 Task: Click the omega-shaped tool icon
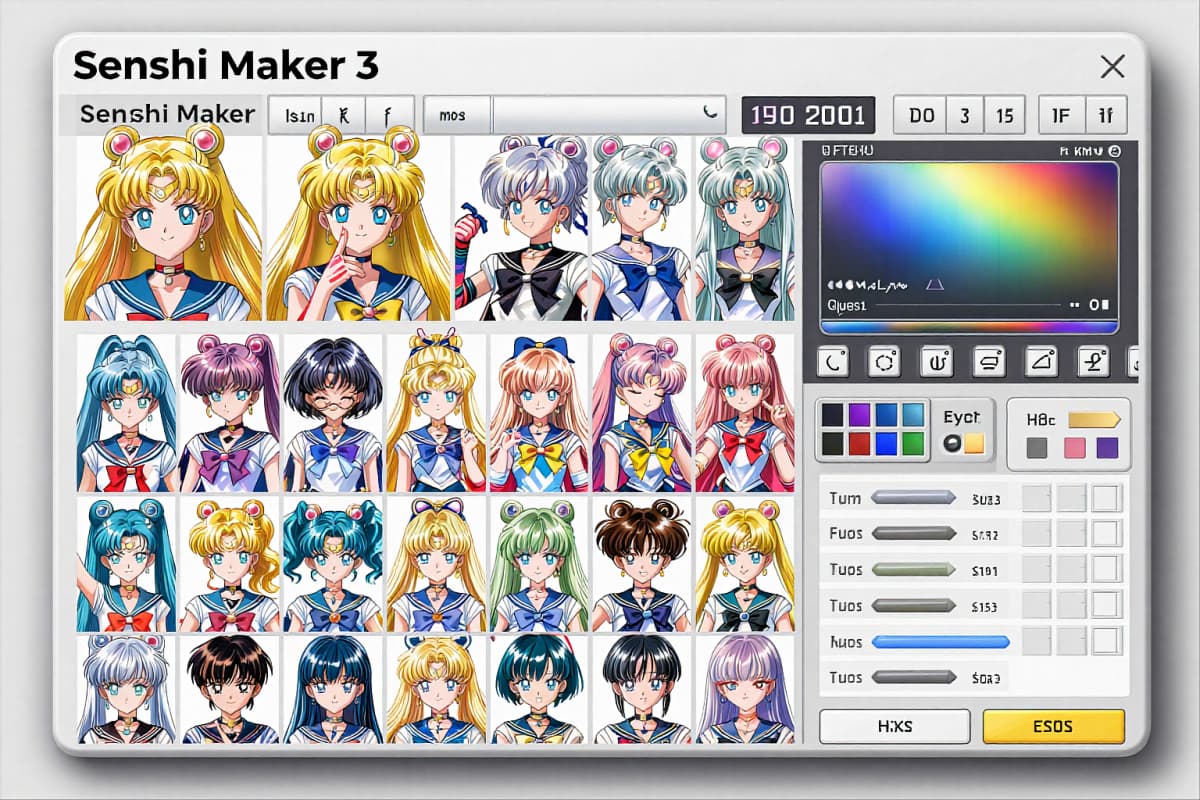[x=936, y=361]
